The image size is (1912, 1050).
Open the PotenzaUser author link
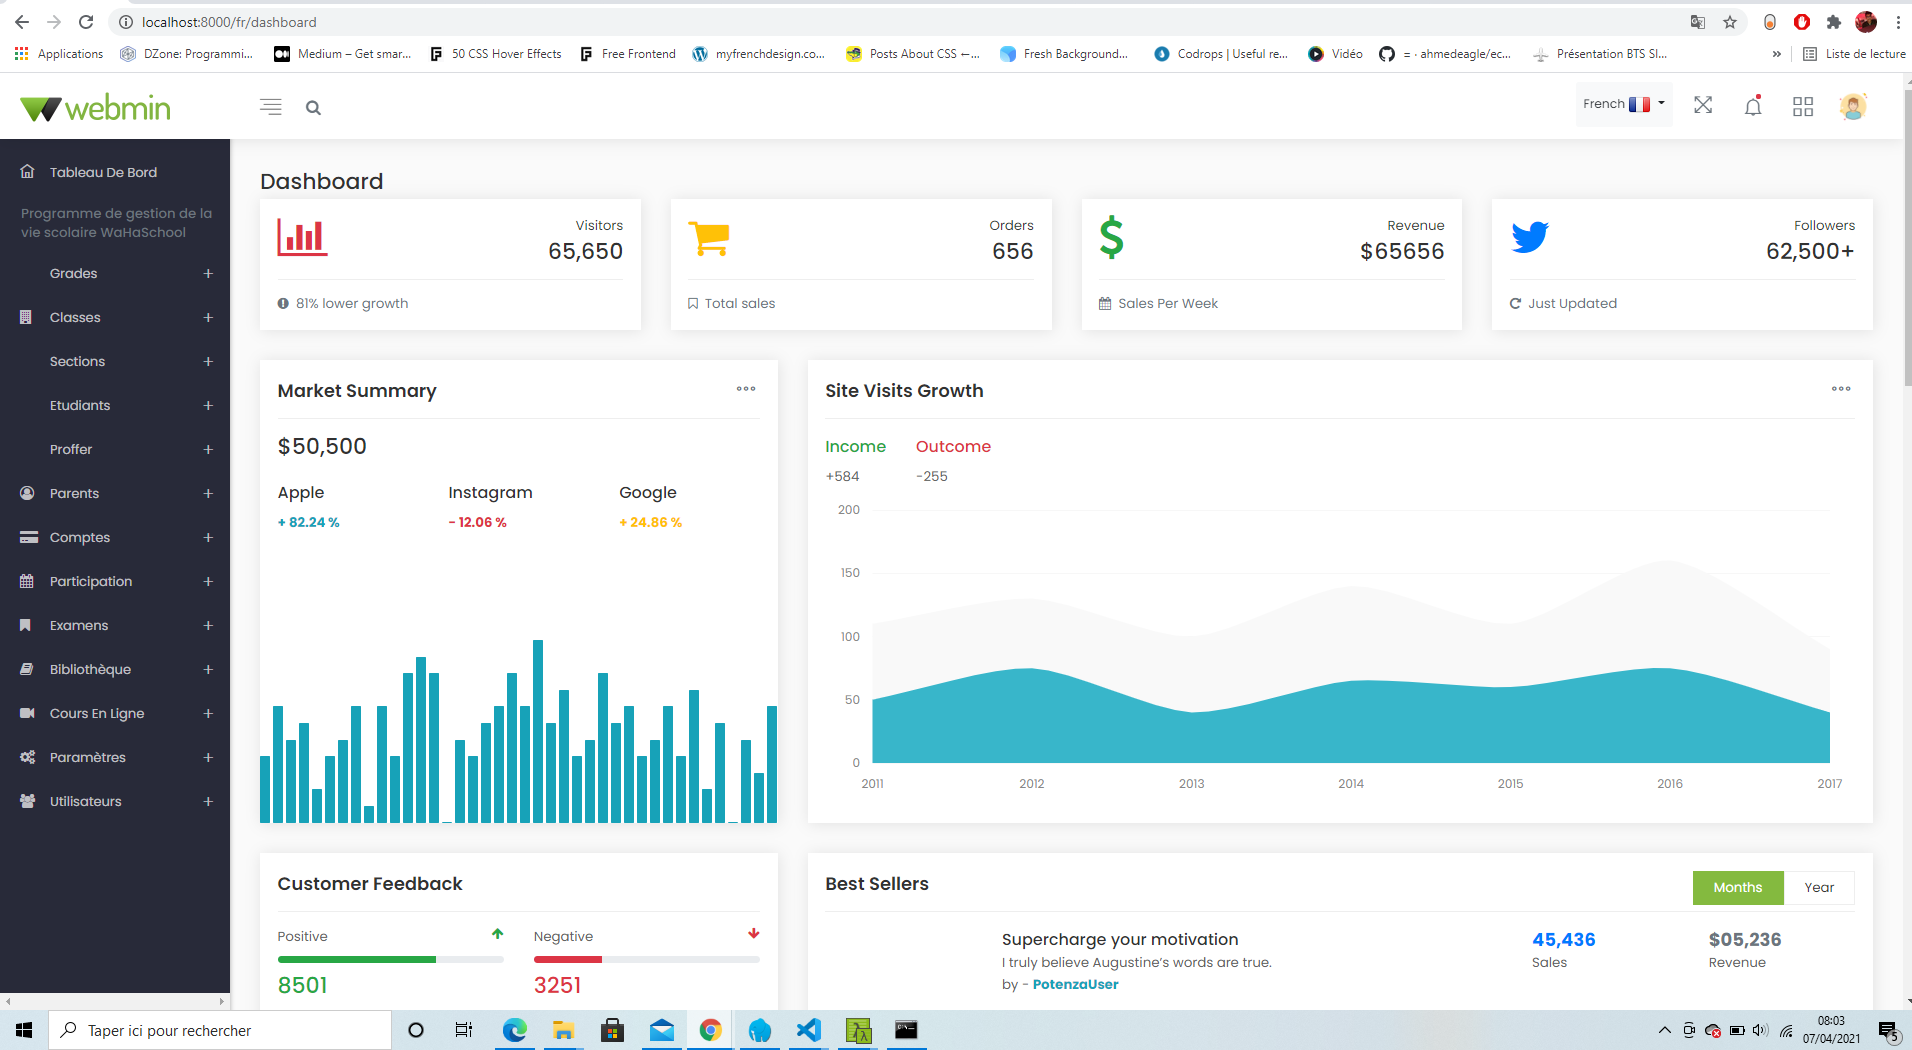(x=1075, y=985)
